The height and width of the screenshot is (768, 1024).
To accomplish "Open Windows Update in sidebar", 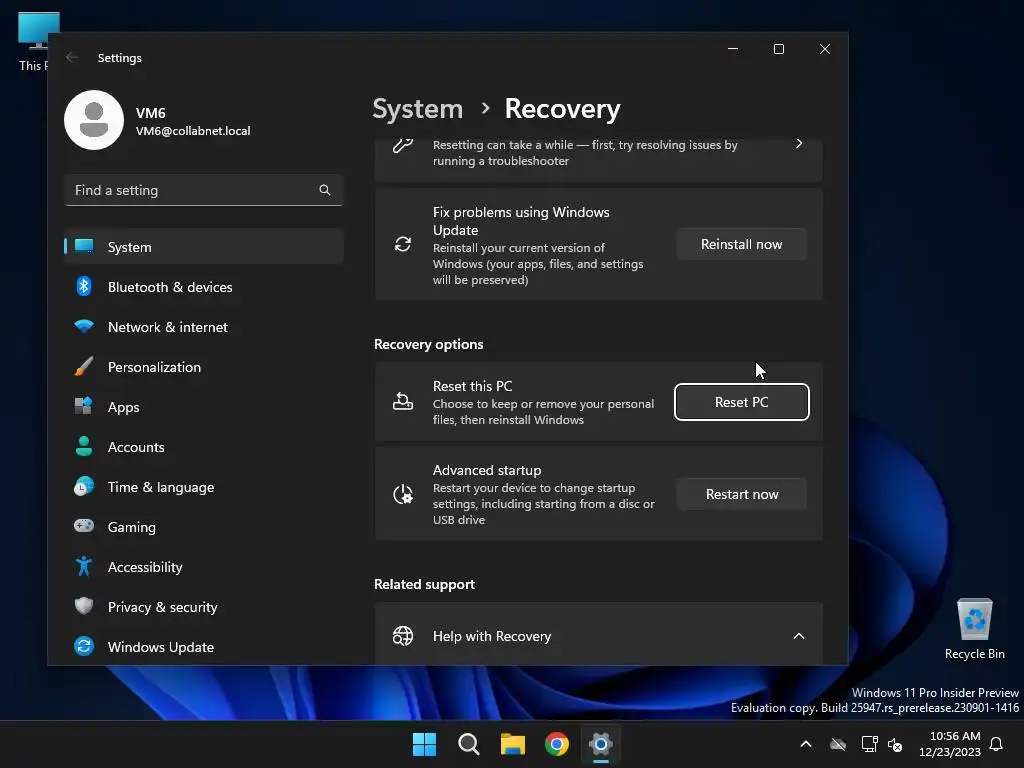I will coord(204,647).
